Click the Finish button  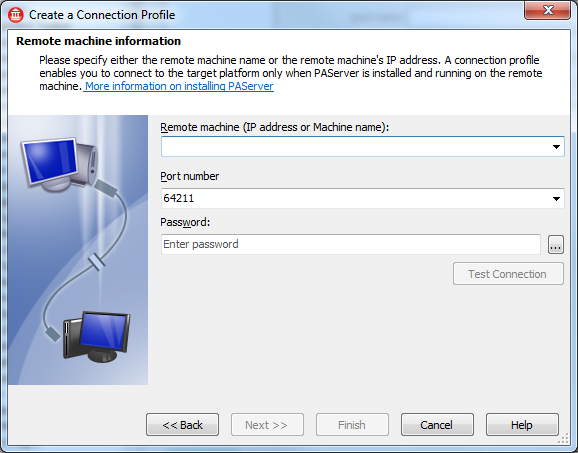[x=352, y=425]
